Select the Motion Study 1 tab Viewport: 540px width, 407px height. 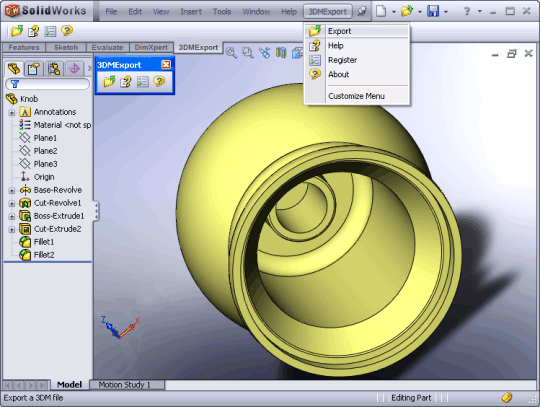click(125, 385)
